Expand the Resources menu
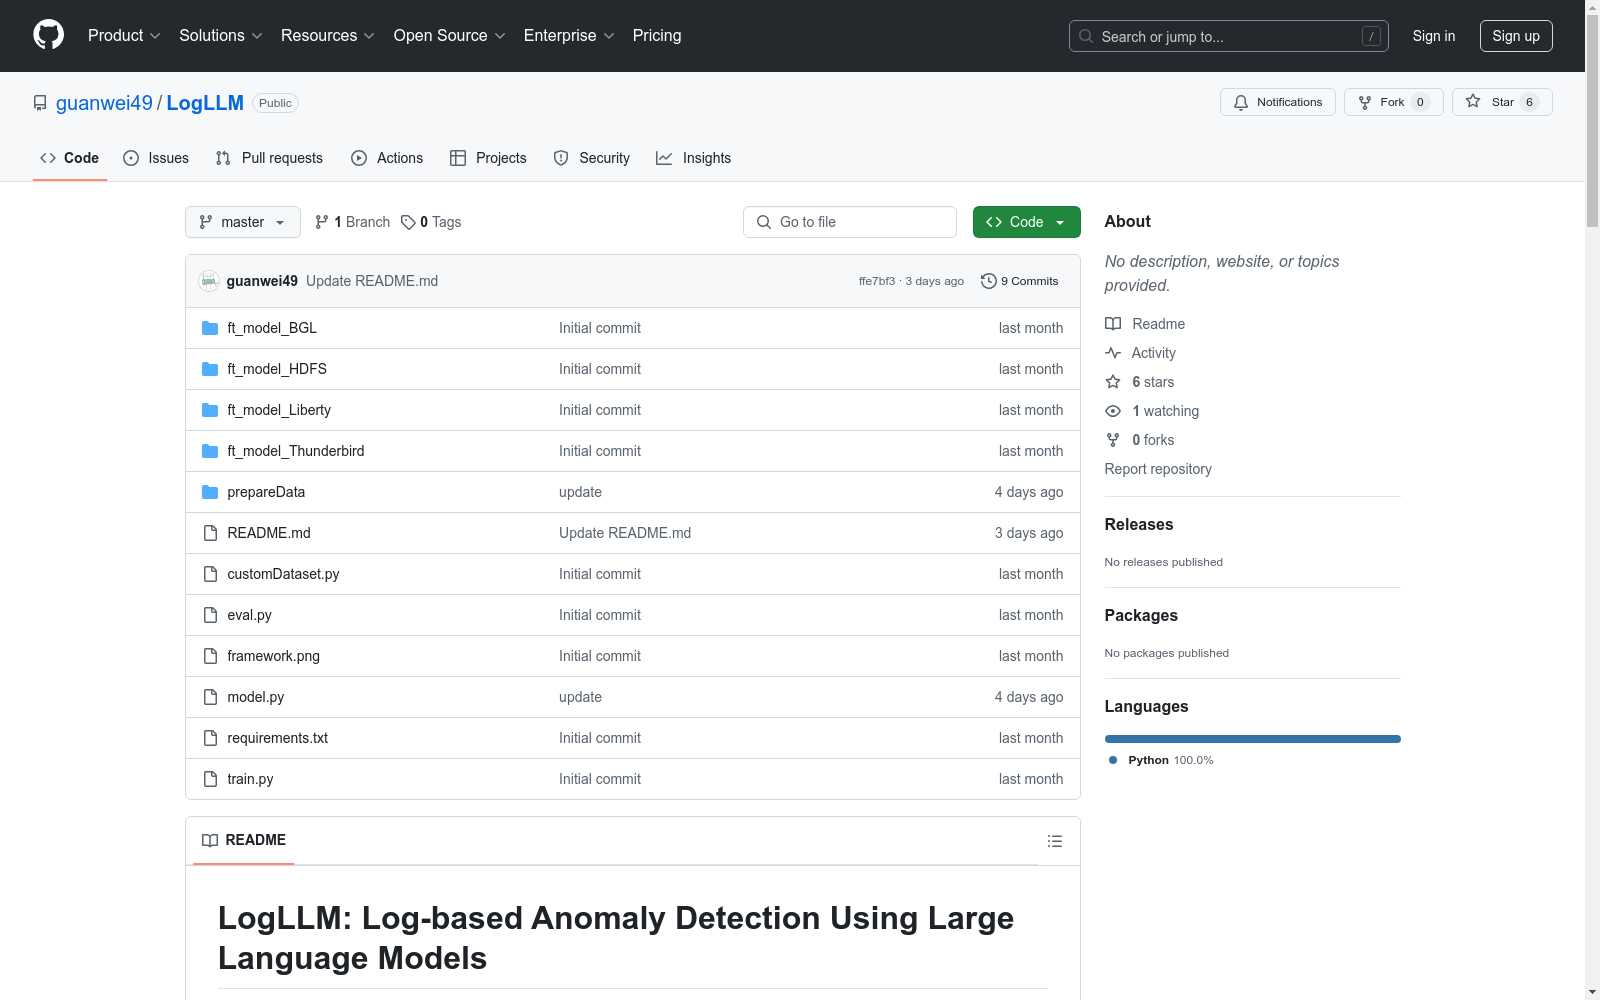This screenshot has height=1000, width=1600. 328,35
